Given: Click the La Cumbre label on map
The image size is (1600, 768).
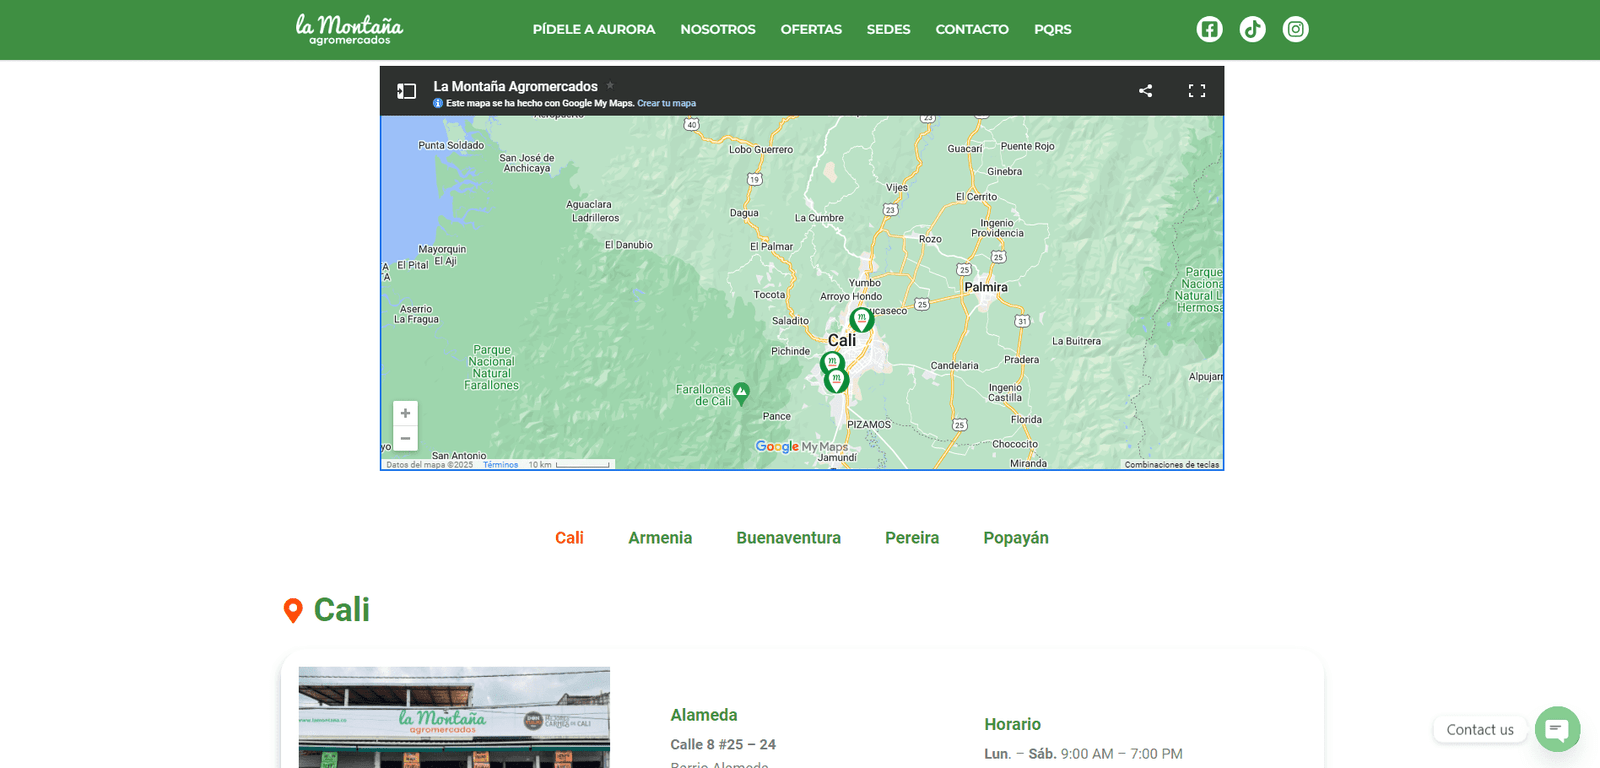Looking at the screenshot, I should [x=819, y=218].
